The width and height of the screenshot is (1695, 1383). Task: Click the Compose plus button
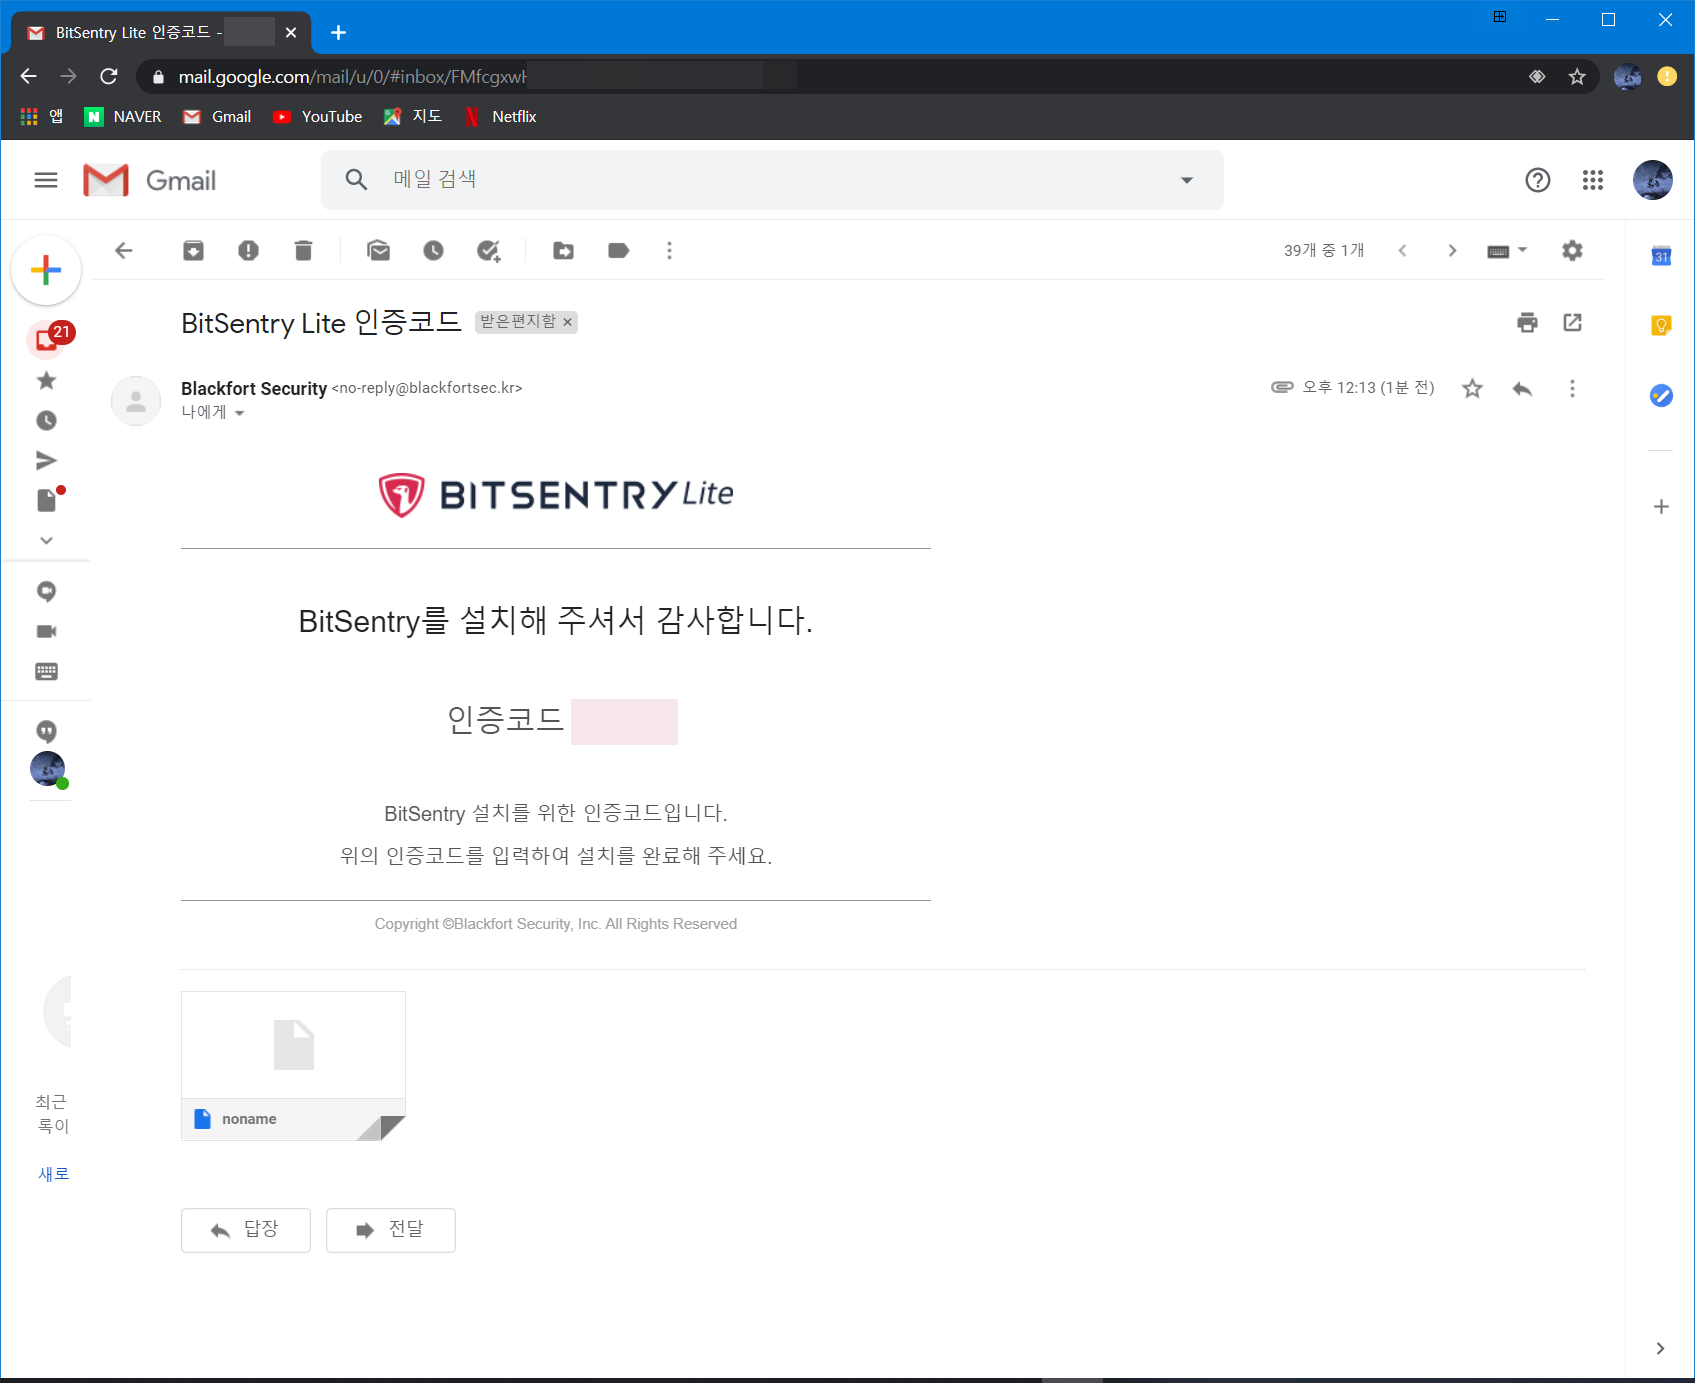pyautogui.click(x=46, y=270)
